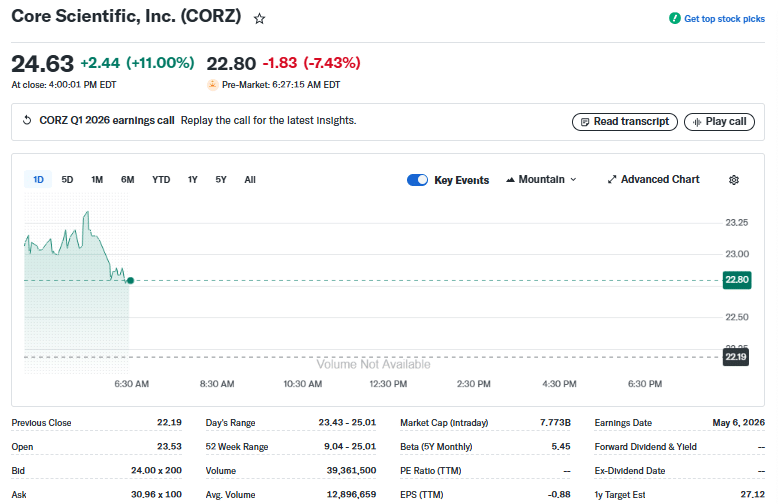The height and width of the screenshot is (504, 778).
Task: Click the Core Scientific, Inc. (CORZ) heading
Action: pos(126,16)
